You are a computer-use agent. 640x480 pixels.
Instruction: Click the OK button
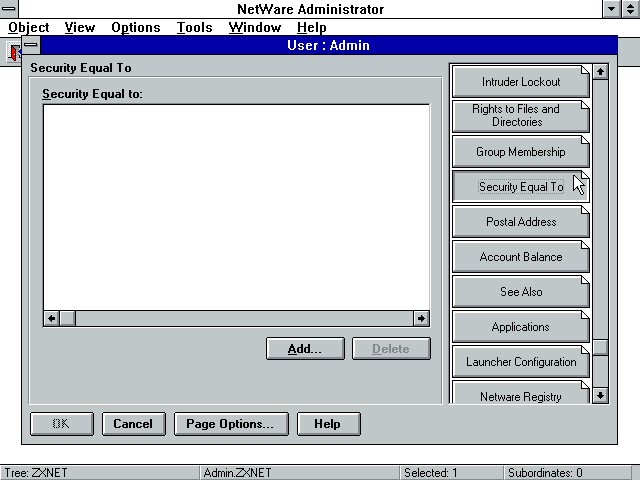click(x=62, y=424)
